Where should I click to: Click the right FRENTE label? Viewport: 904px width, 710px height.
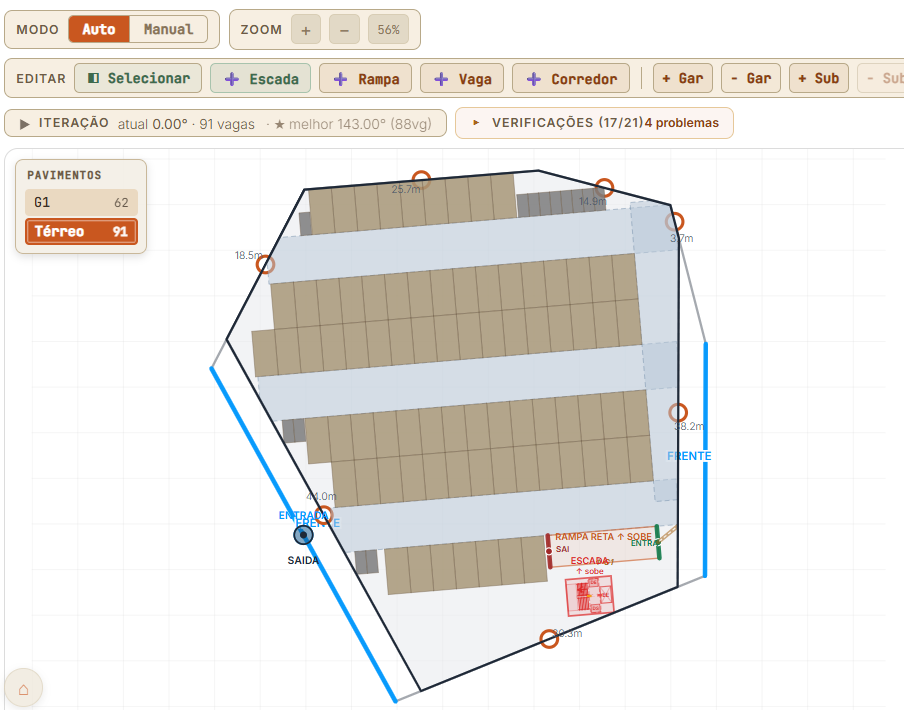[x=689, y=456]
